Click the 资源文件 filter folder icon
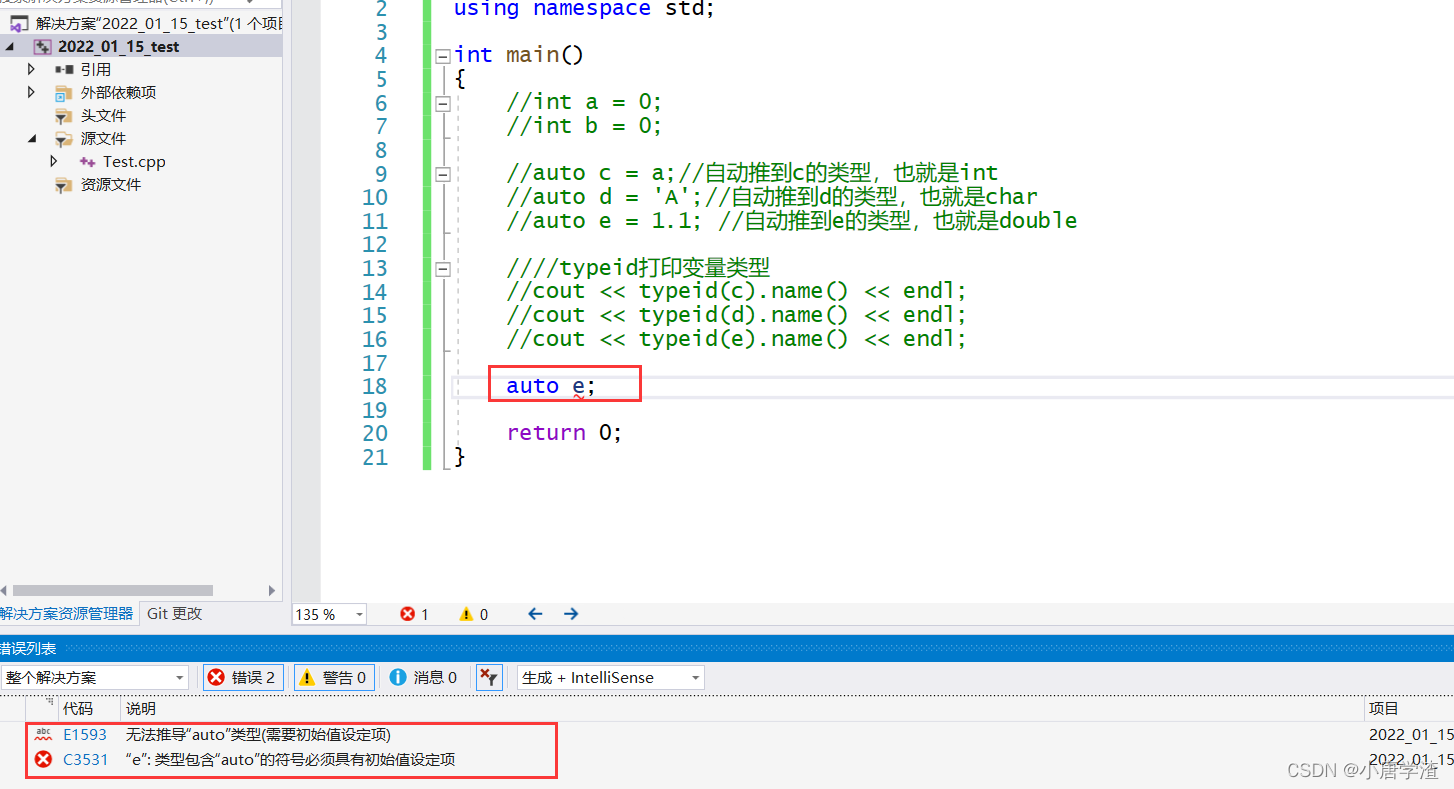 [x=64, y=185]
